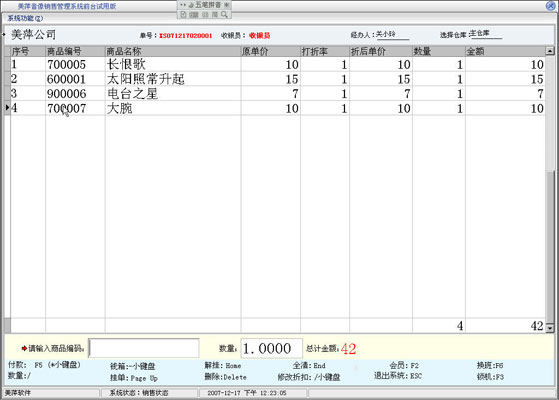
Task: Click the table's scroll-down arrow
Action: click(x=550, y=327)
